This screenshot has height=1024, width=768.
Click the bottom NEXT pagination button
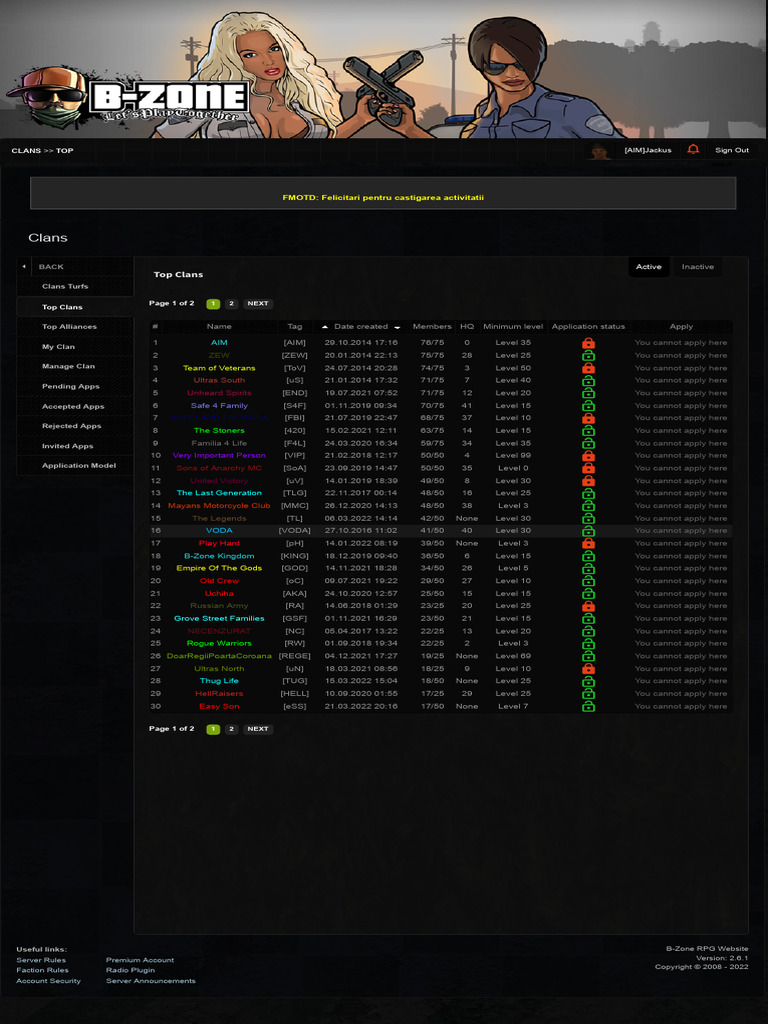coord(258,729)
